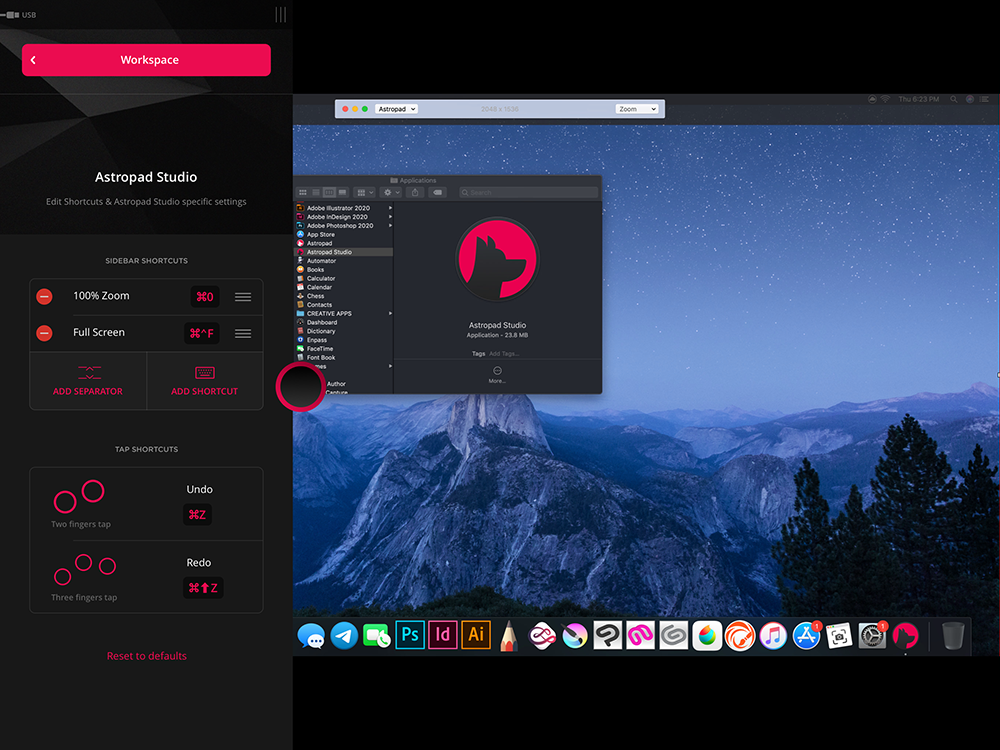1000x750 pixels.
Task: Open the Astropad dropdown in mirror window
Action: point(396,109)
